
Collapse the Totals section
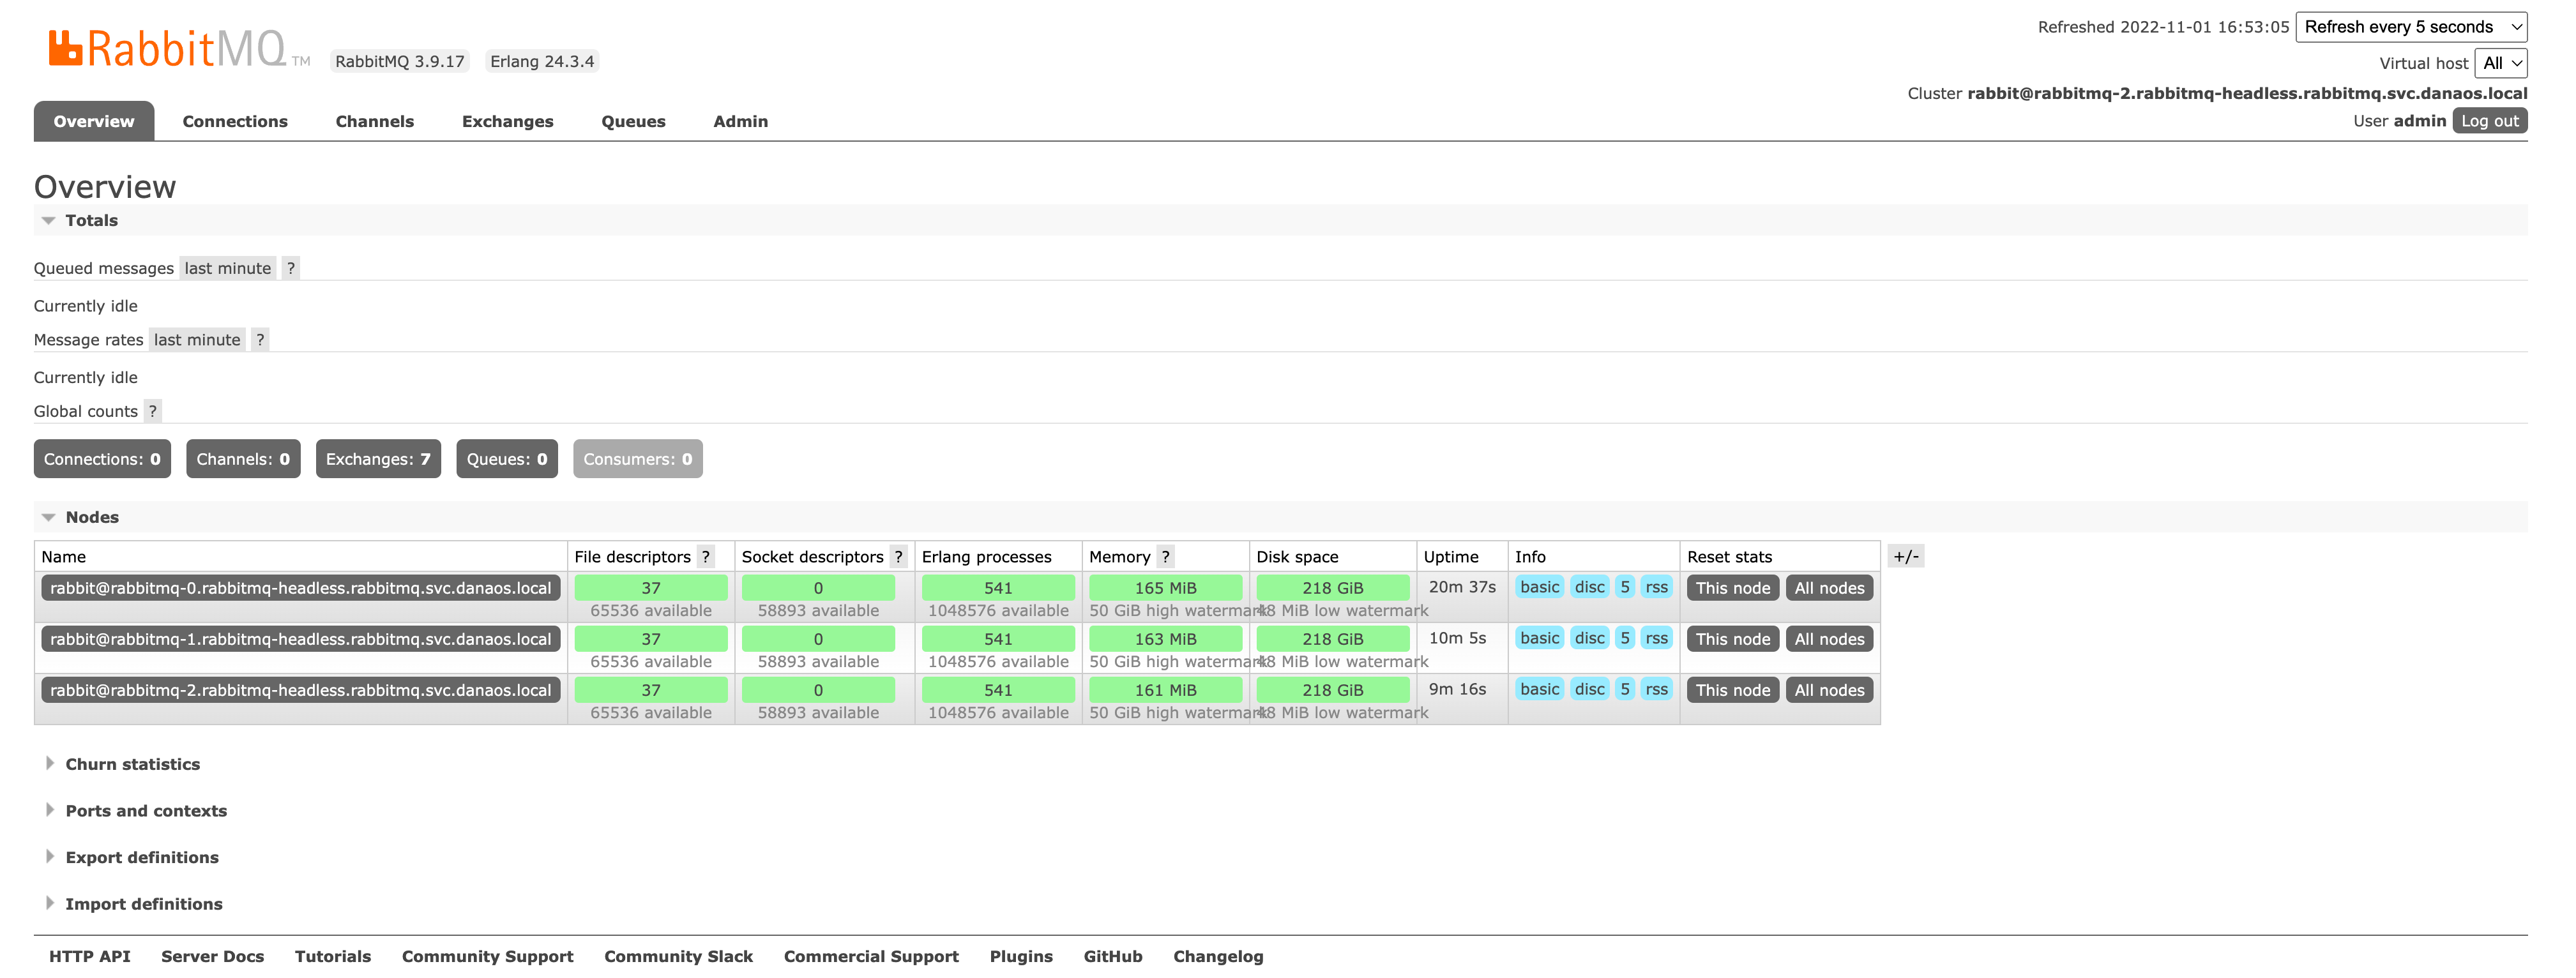[x=91, y=220]
